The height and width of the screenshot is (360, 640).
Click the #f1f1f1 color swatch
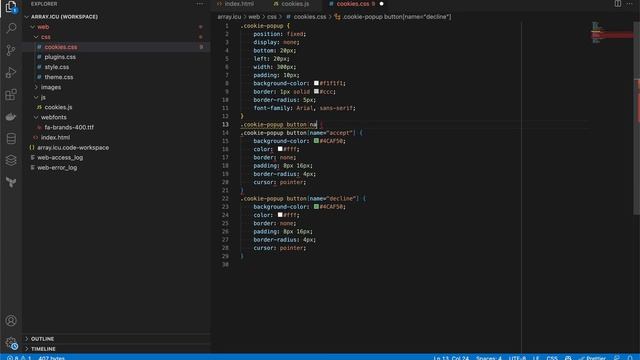[316, 83]
